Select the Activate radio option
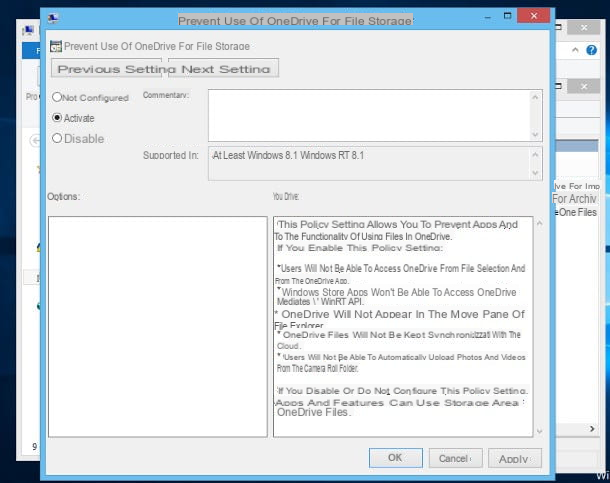The width and height of the screenshot is (610, 483). click(57, 117)
